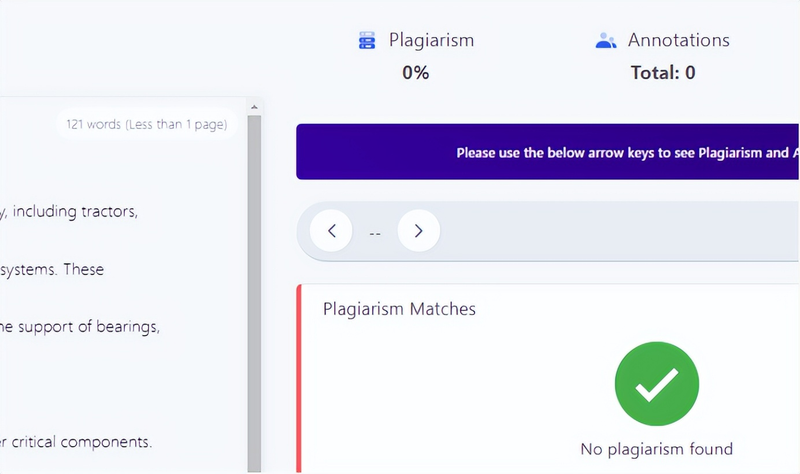The width and height of the screenshot is (800, 474).
Task: Click the 121 words page count label
Action: click(x=146, y=125)
